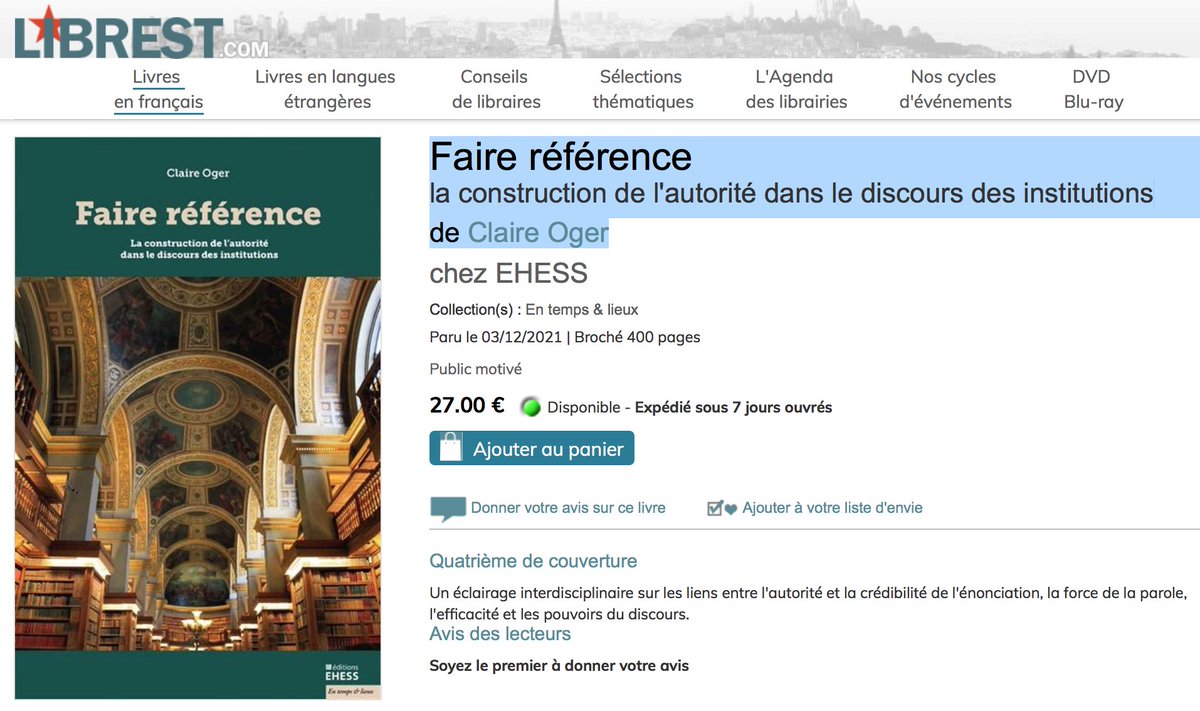Open Donner votre avis sur ce livre
This screenshot has height=711, width=1200.
point(568,508)
